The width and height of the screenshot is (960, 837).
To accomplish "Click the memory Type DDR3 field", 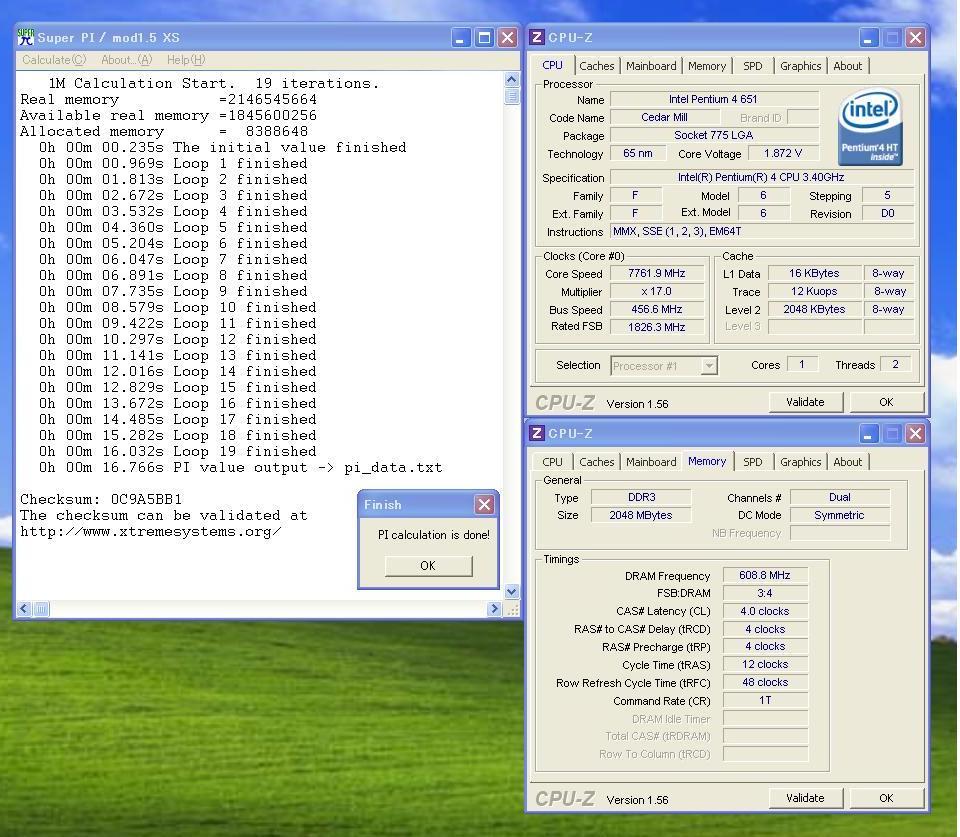I will 641,497.
